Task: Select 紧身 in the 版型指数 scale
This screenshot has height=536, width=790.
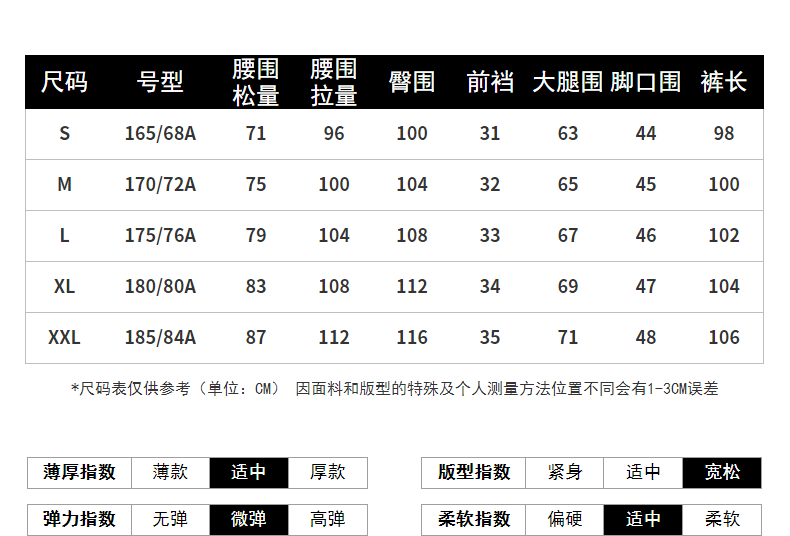Action: tap(565, 473)
